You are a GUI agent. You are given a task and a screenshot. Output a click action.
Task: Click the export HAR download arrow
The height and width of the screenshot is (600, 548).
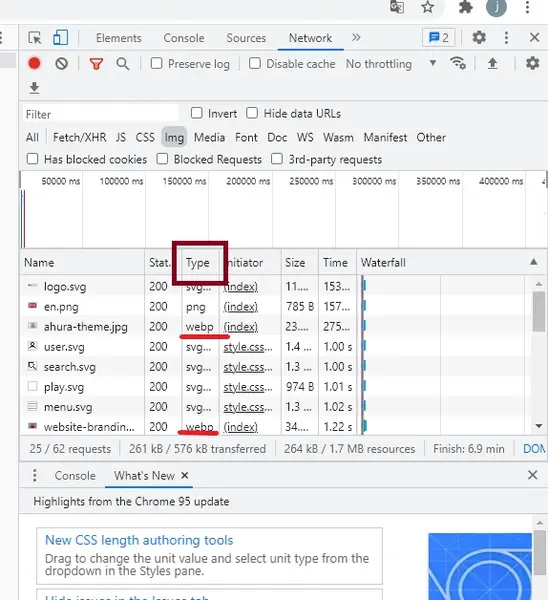[34, 88]
